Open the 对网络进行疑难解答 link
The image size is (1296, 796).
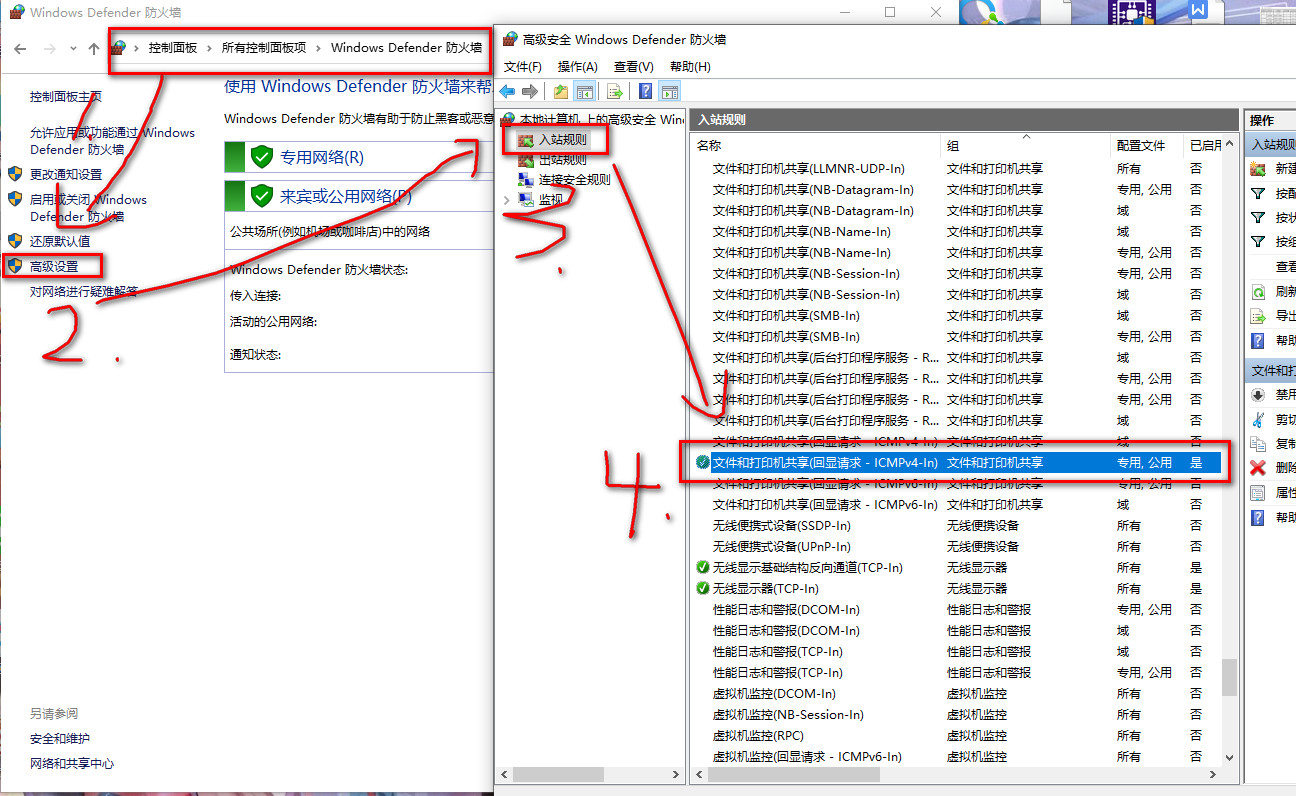pyautogui.click(x=84, y=291)
